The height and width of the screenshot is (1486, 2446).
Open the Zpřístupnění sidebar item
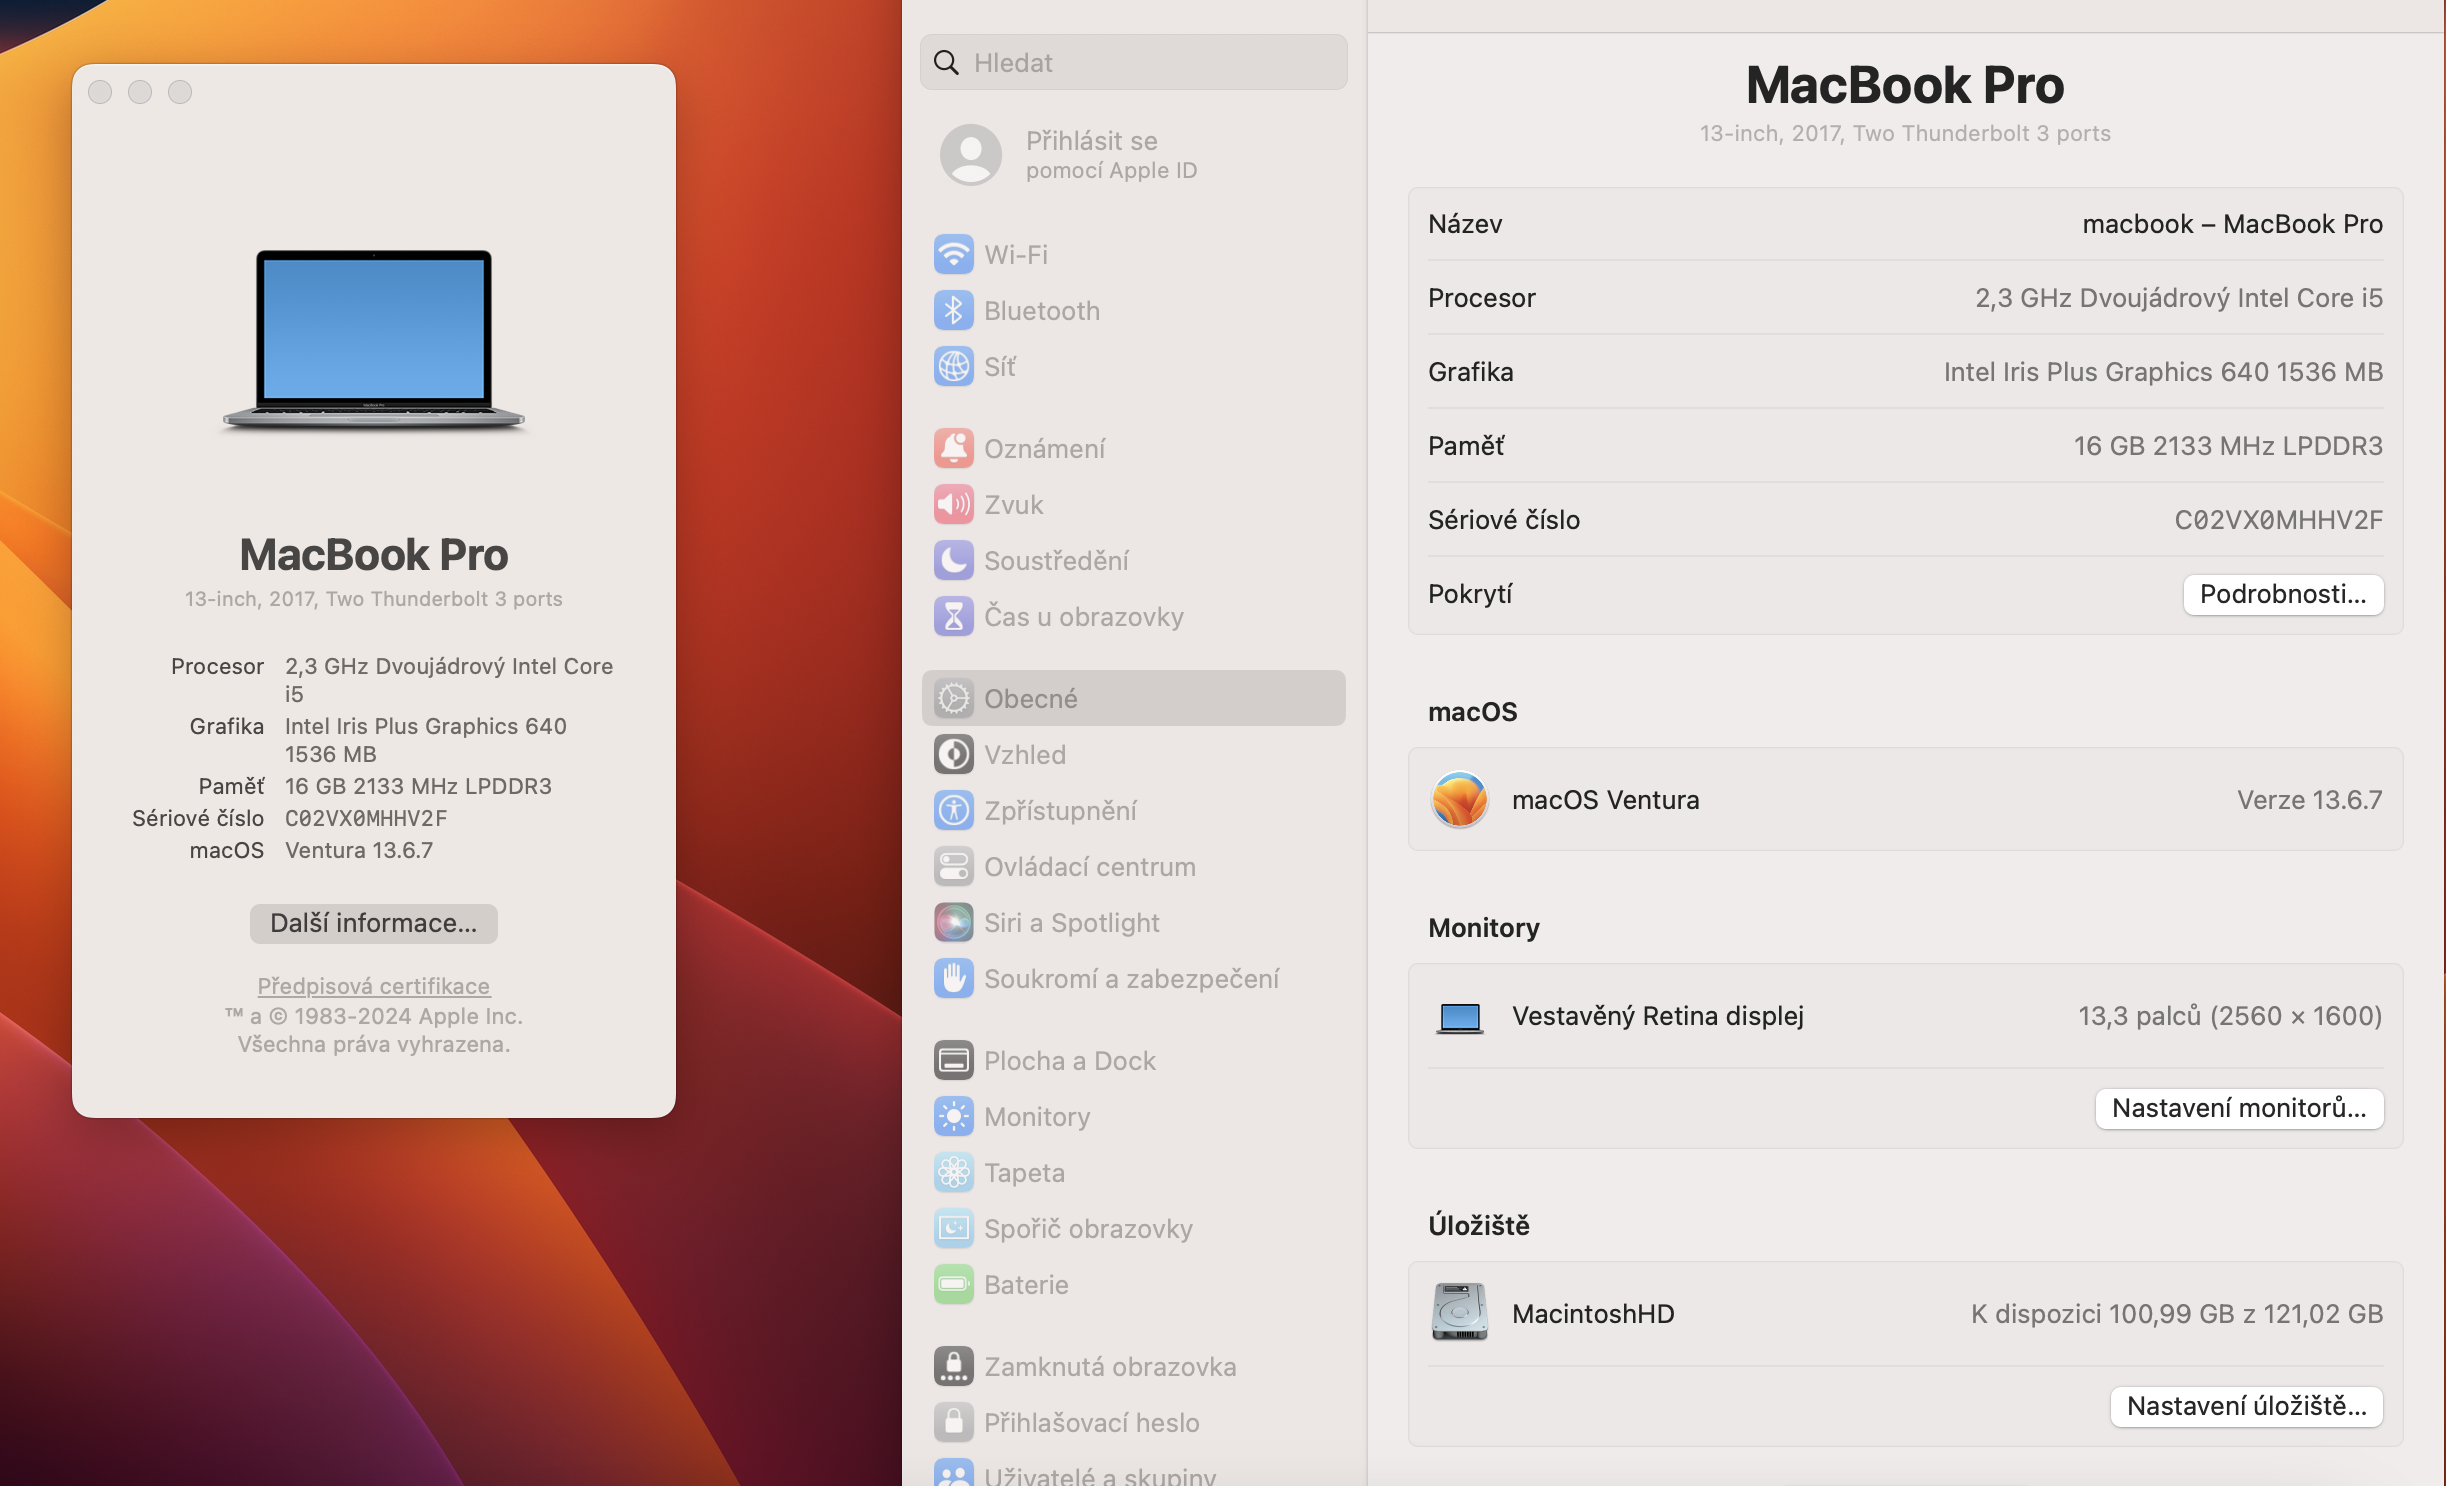pyautogui.click(x=1059, y=810)
